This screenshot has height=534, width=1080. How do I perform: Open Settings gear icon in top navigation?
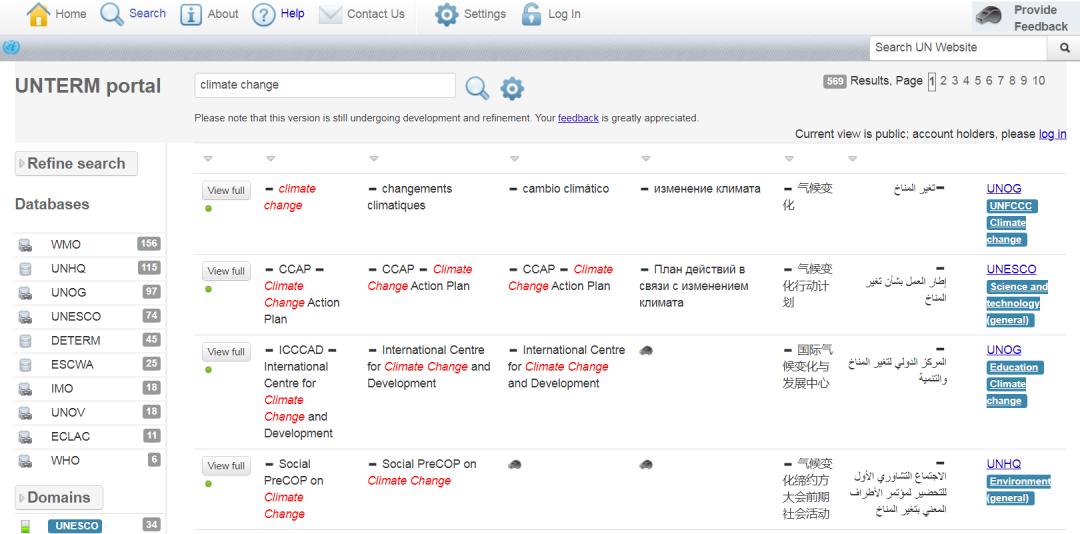point(446,14)
